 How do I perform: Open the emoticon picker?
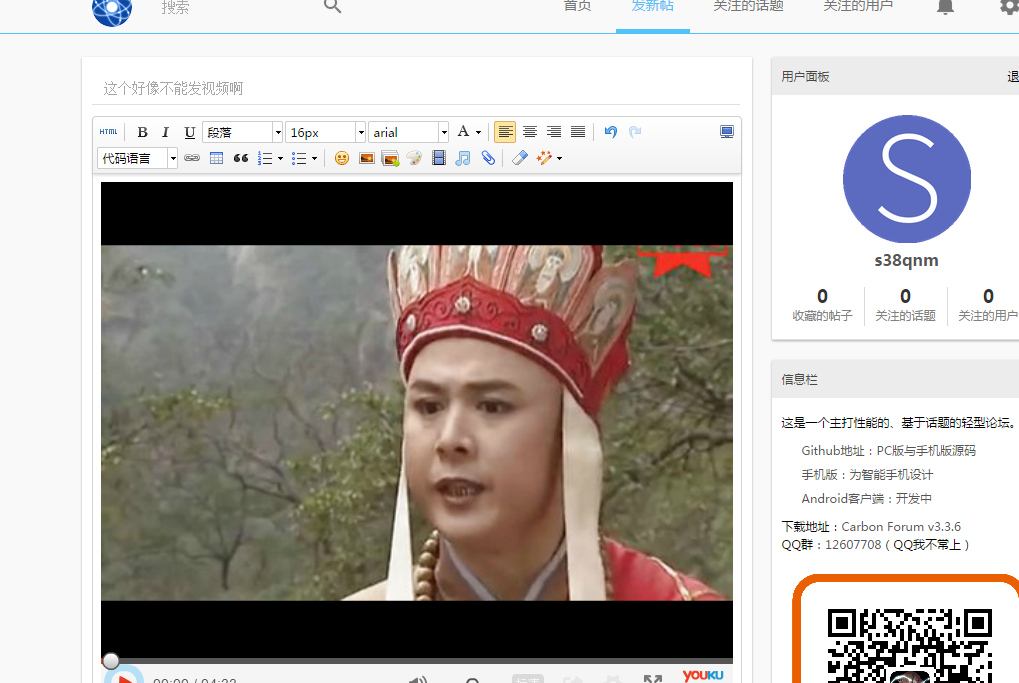coord(342,158)
